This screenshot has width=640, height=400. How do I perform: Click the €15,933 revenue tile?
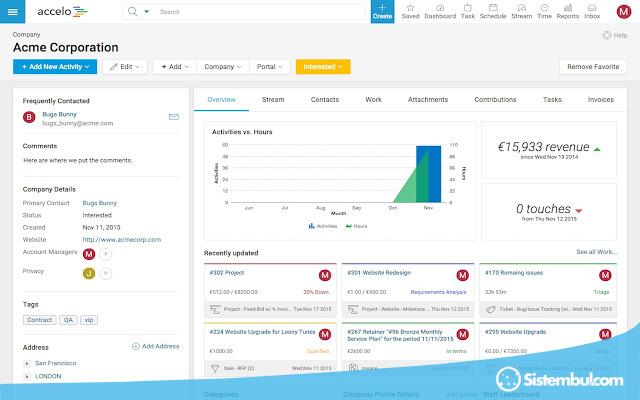[549, 150]
